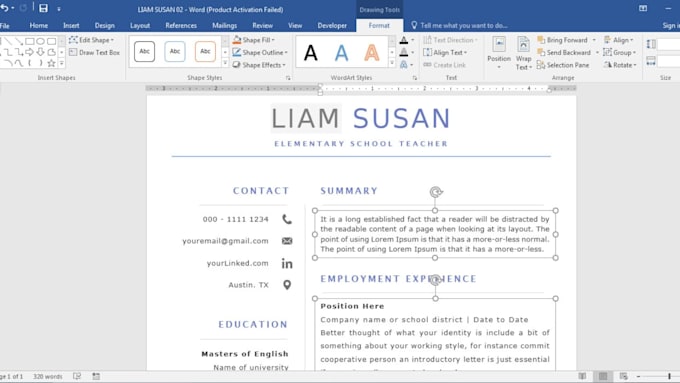Image resolution: width=680 pixels, height=383 pixels.
Task: Switch to the Mailings tab
Action: click(225, 26)
